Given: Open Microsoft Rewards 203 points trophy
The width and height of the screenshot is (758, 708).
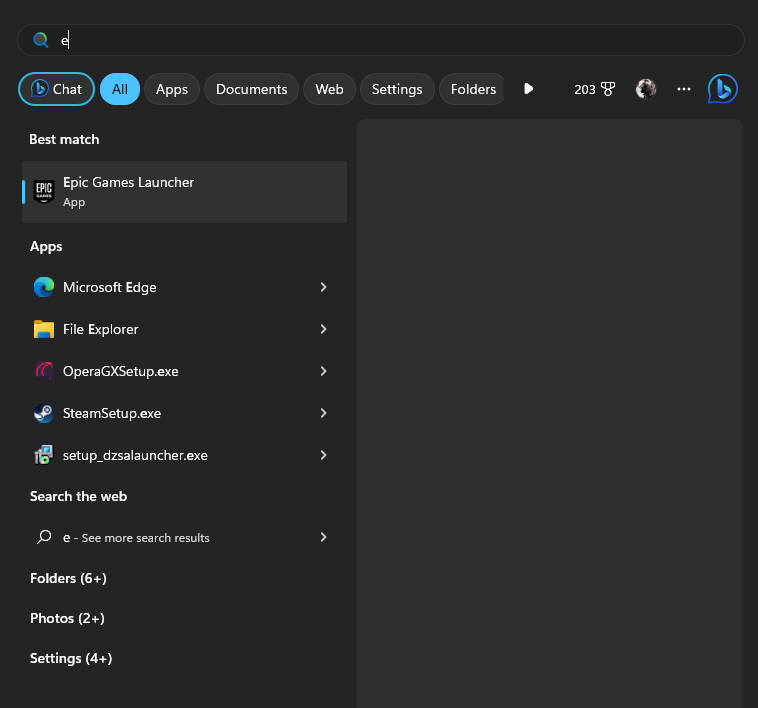Looking at the screenshot, I should click(595, 89).
